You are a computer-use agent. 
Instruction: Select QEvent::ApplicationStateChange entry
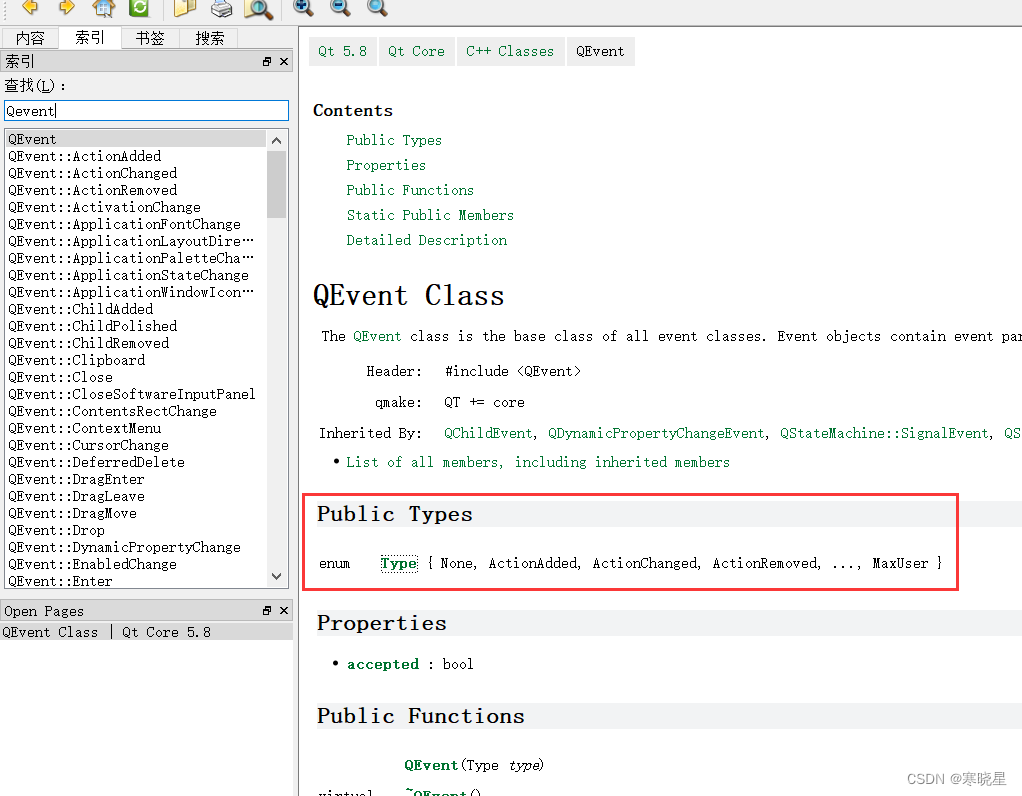pos(136,275)
